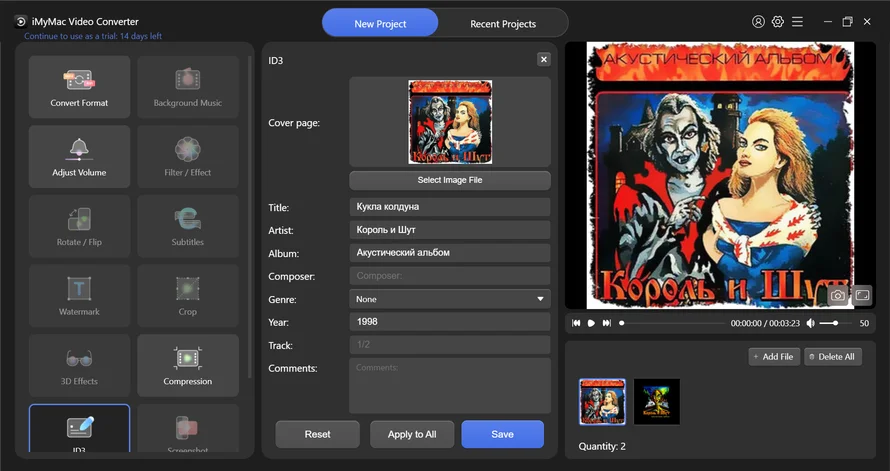Click the playback progress bar
This screenshot has width=890, height=471.
click(x=673, y=323)
